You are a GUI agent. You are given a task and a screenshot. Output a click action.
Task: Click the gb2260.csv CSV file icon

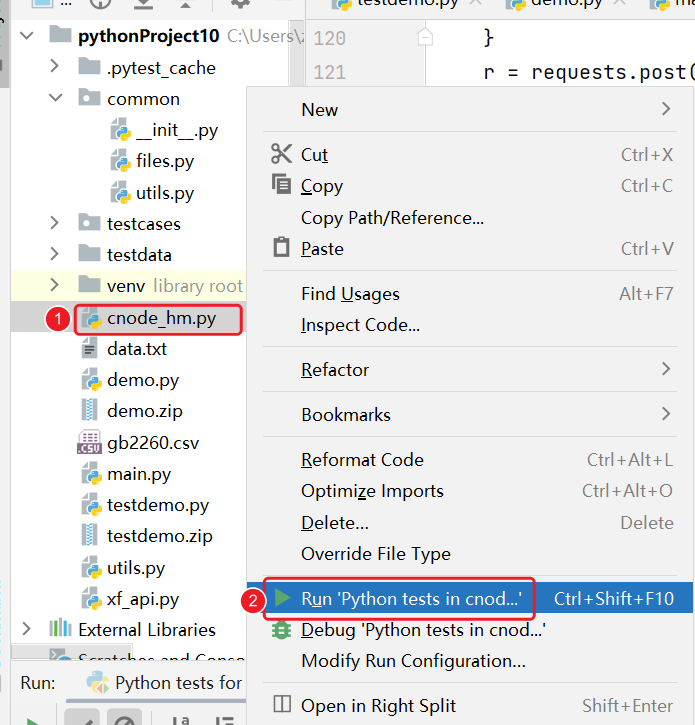(89, 442)
